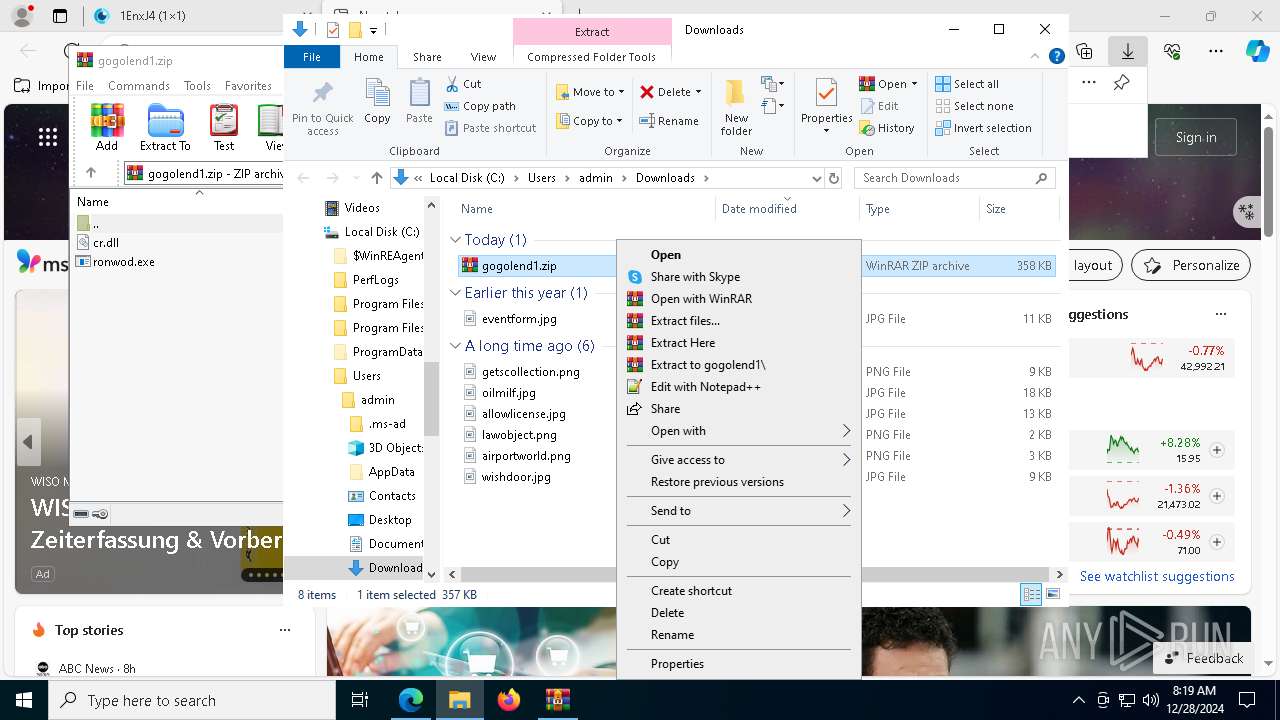Open See watchlist suggestions link
The height and width of the screenshot is (720, 1280).
coord(1157,576)
